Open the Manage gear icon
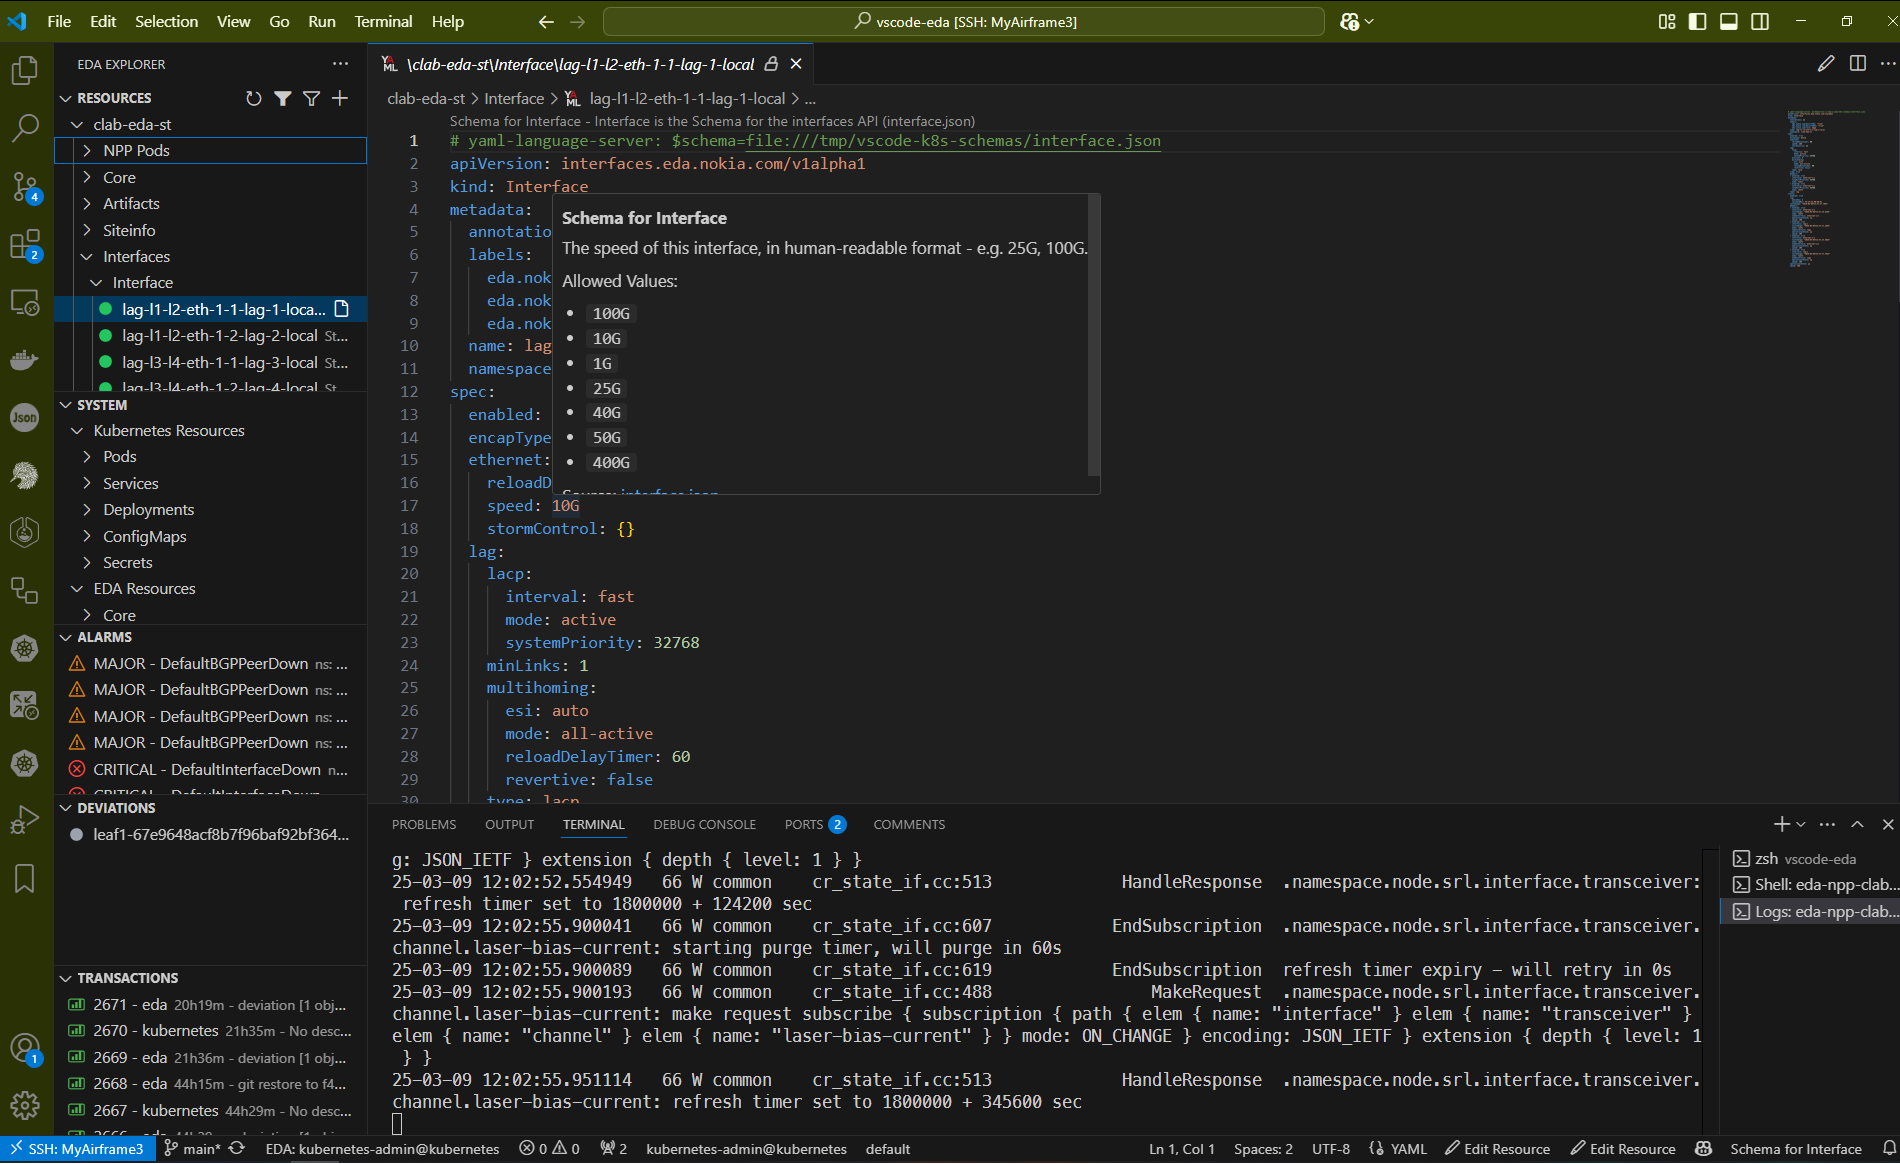Viewport: 1900px width, 1164px height. coord(25,1105)
